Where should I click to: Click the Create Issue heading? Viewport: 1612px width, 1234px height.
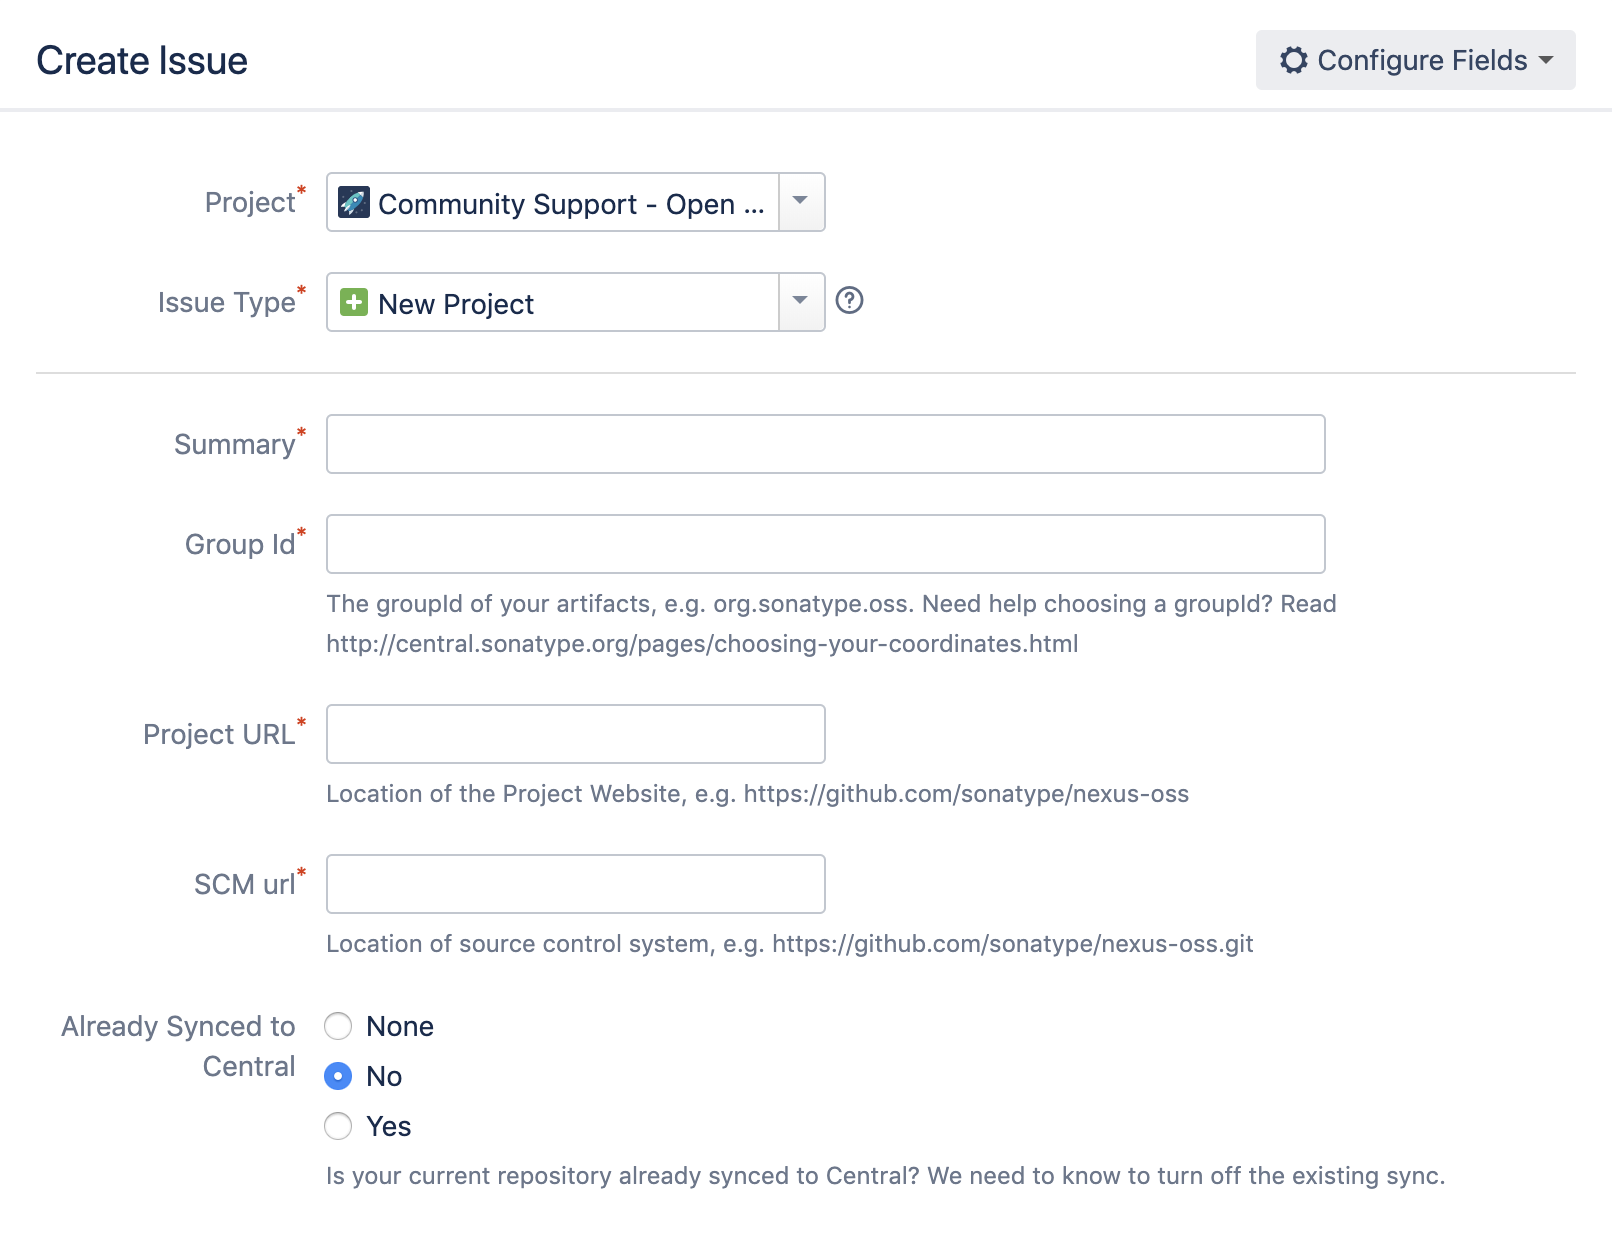(x=142, y=61)
